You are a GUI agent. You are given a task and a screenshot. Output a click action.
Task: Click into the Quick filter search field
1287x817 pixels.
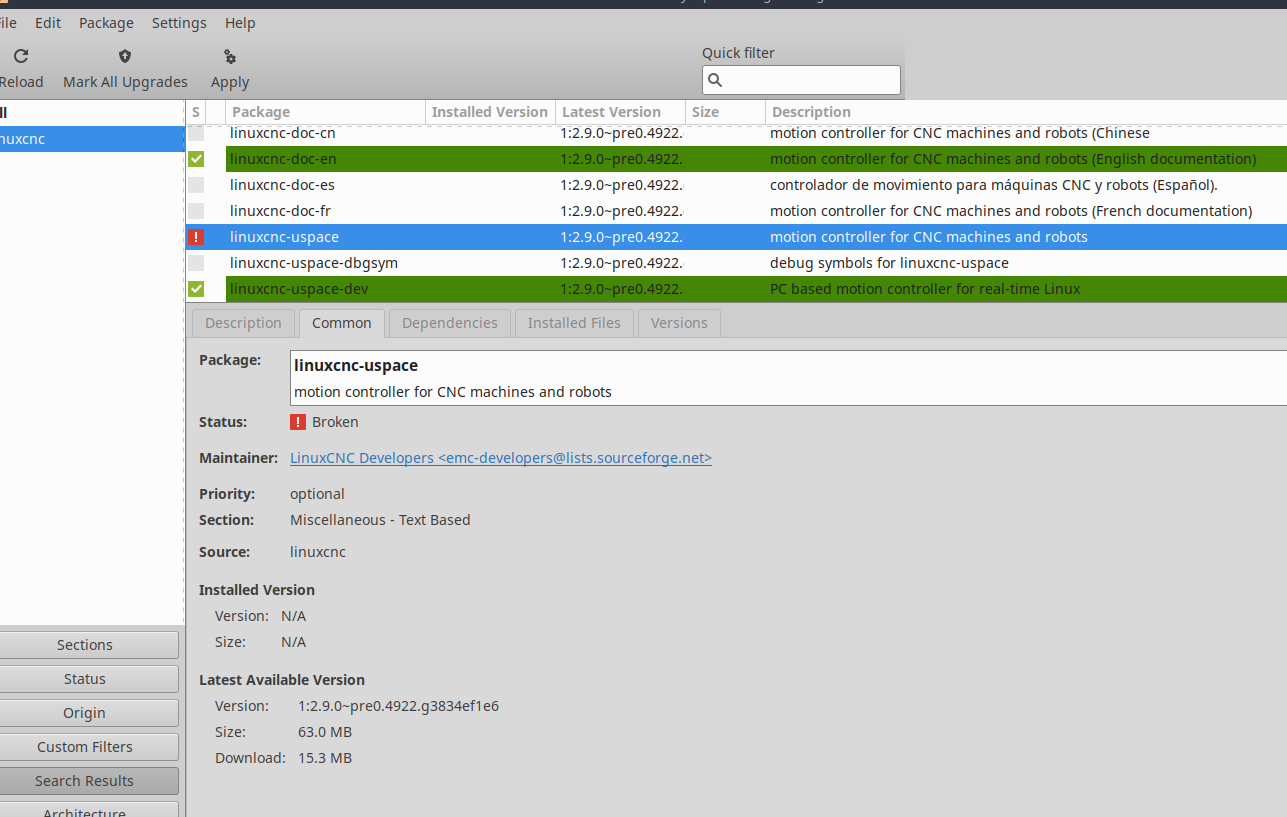click(x=801, y=80)
